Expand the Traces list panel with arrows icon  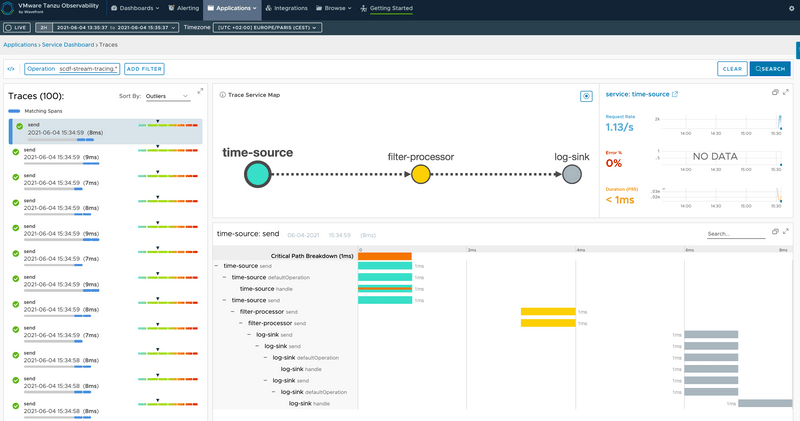click(200, 93)
